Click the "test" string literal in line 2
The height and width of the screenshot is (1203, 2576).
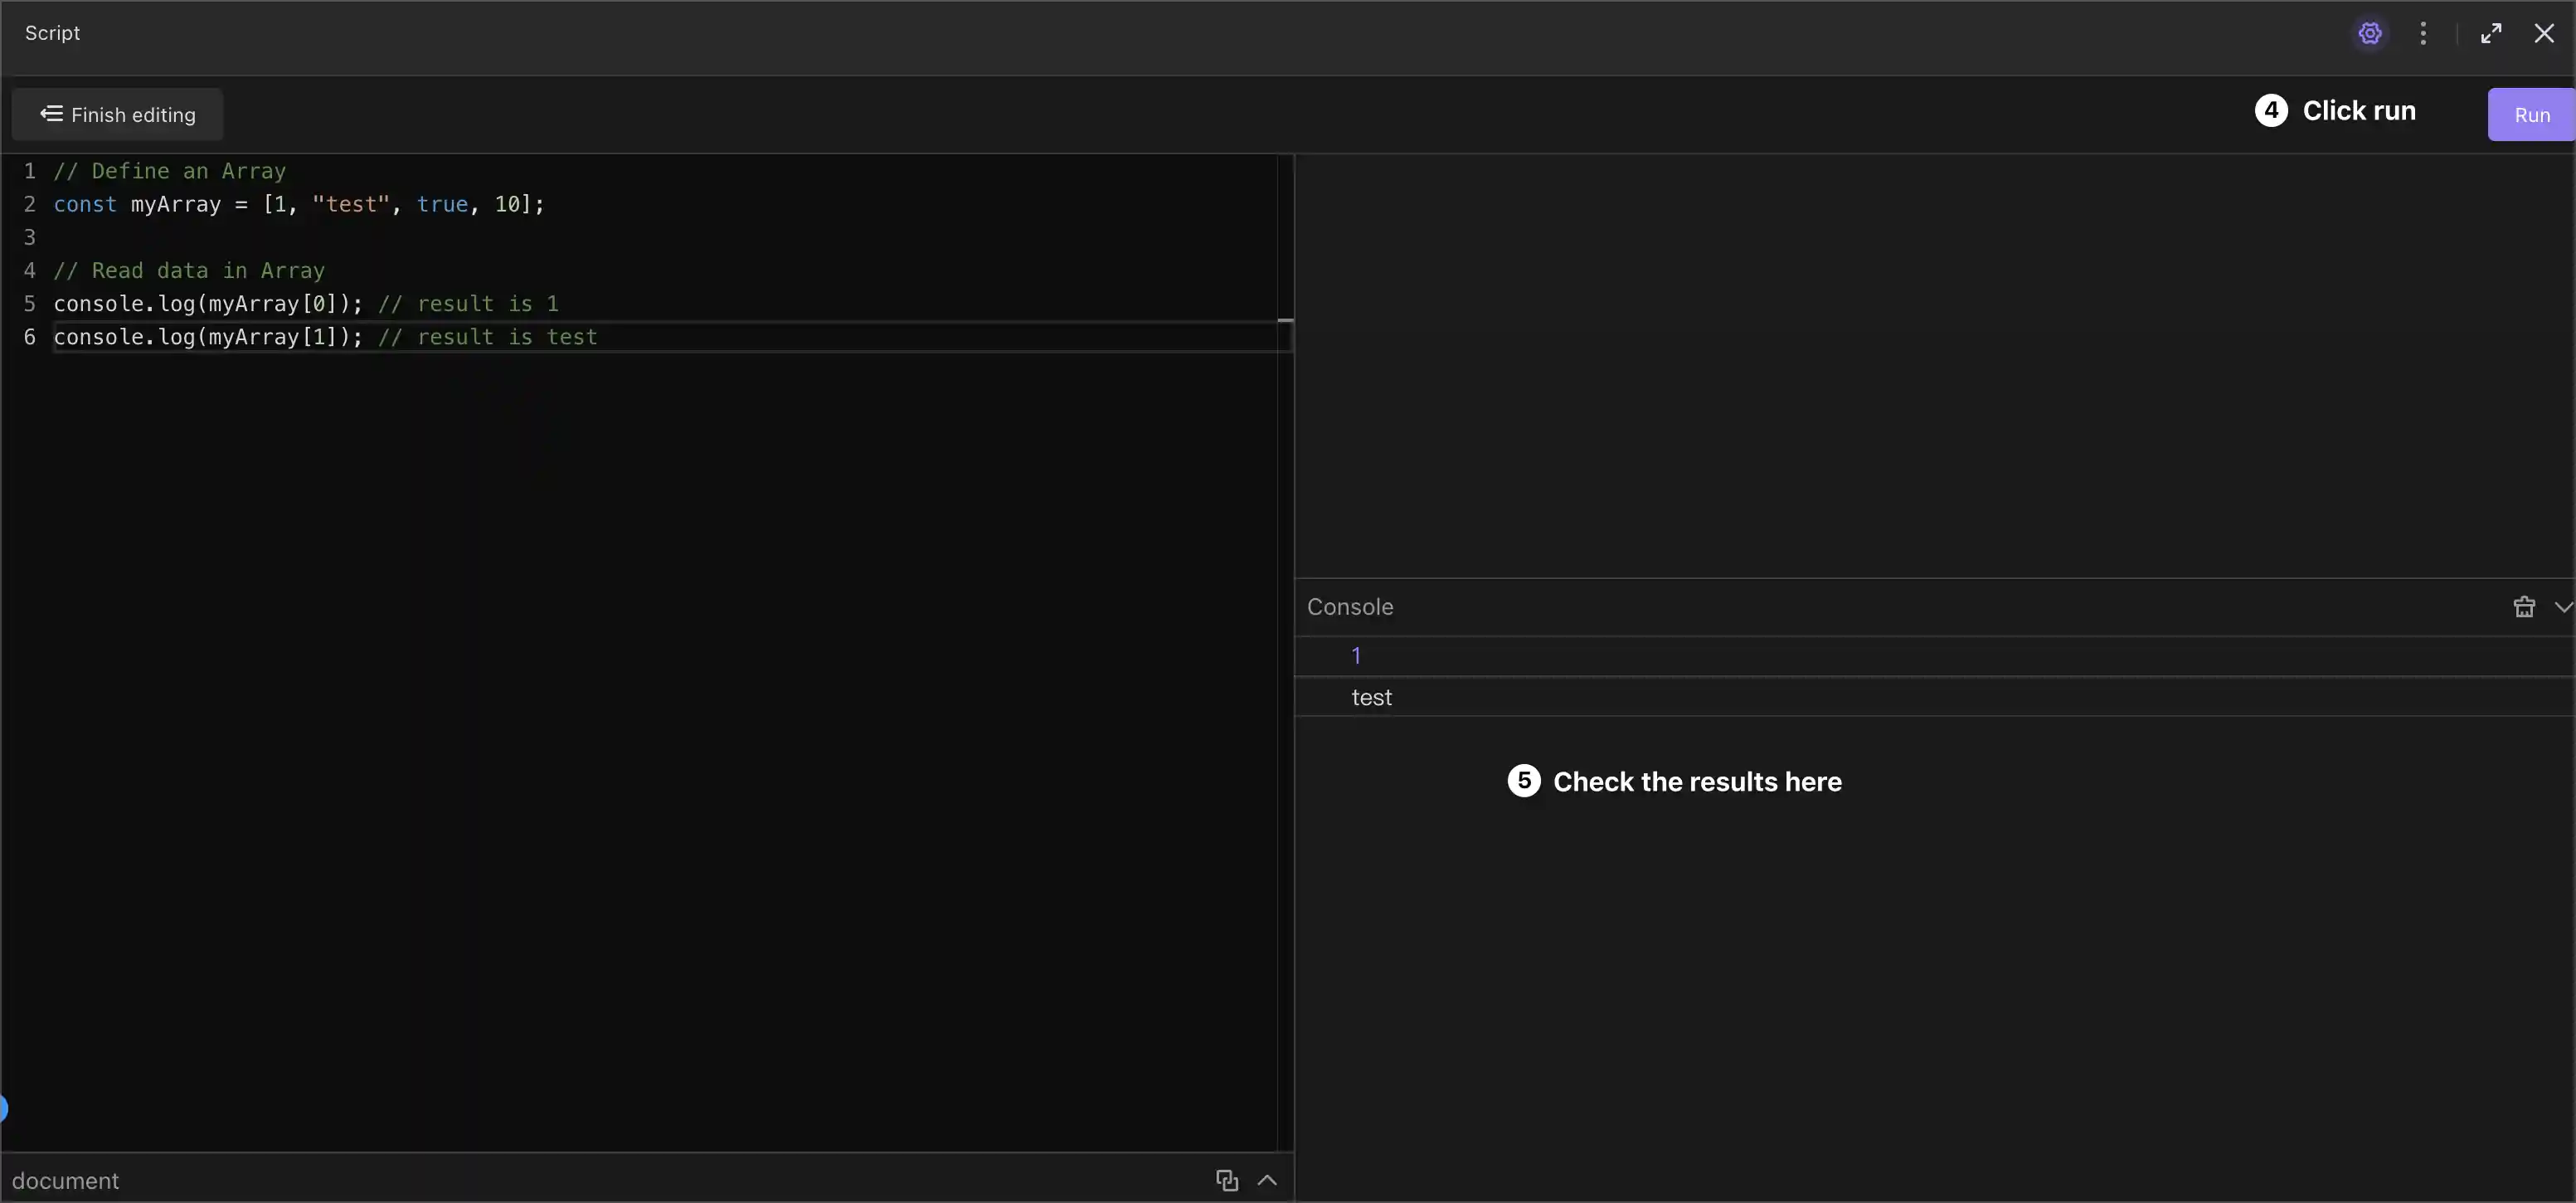(x=351, y=204)
